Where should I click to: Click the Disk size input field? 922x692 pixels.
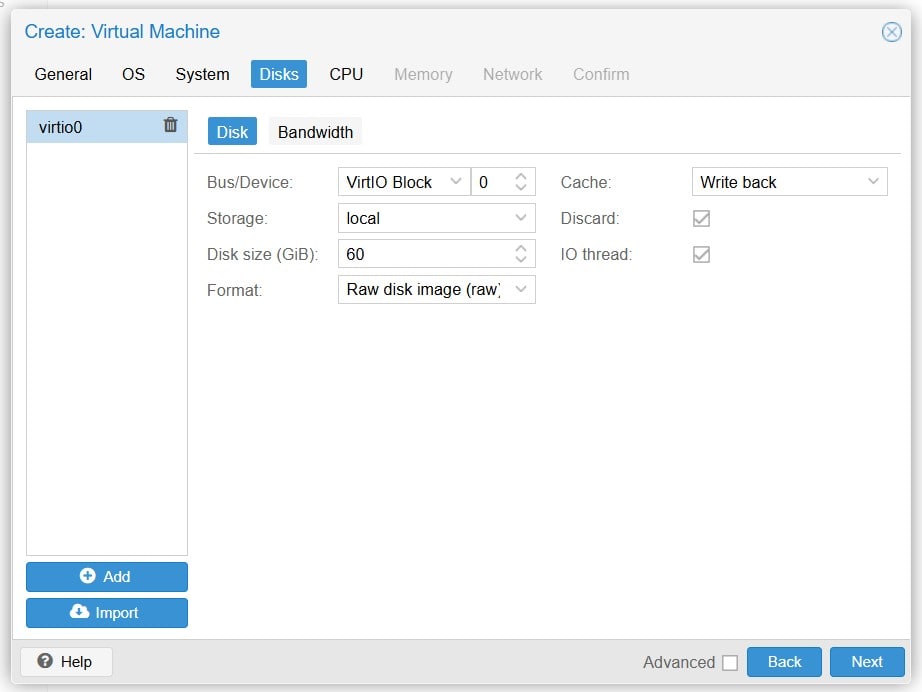(422, 254)
